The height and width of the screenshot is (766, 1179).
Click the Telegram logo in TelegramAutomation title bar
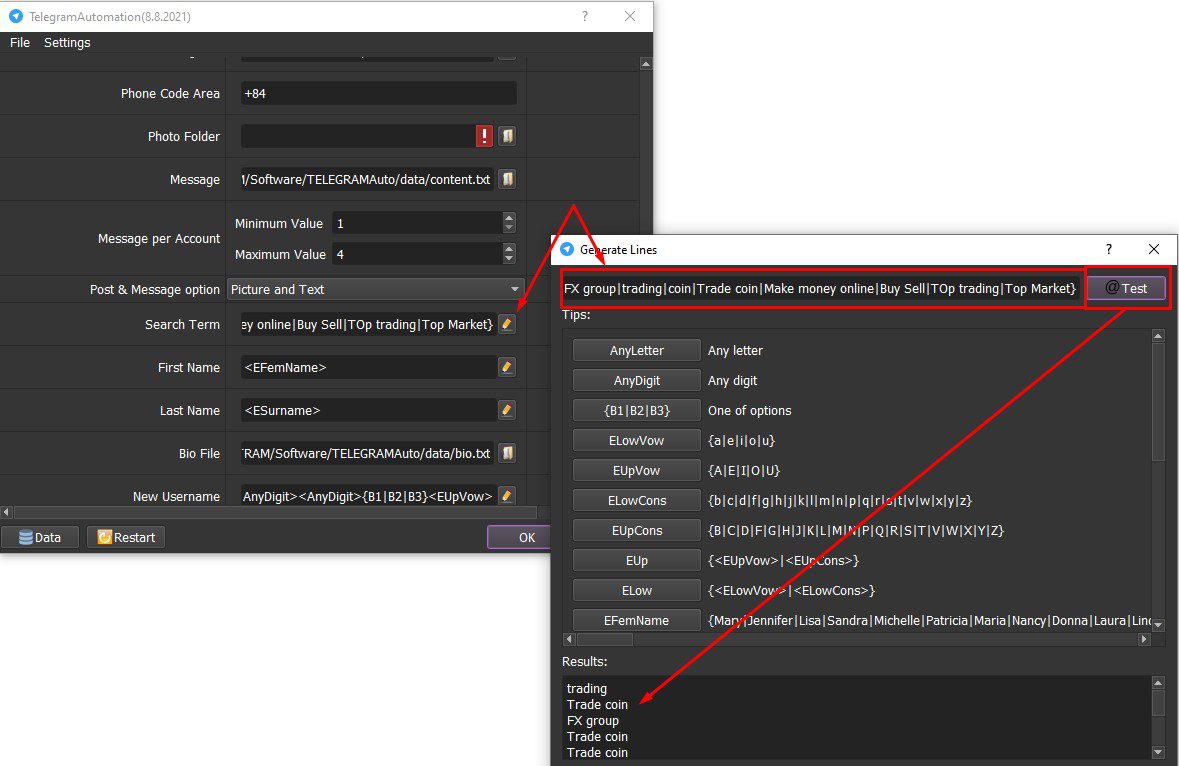click(16, 16)
